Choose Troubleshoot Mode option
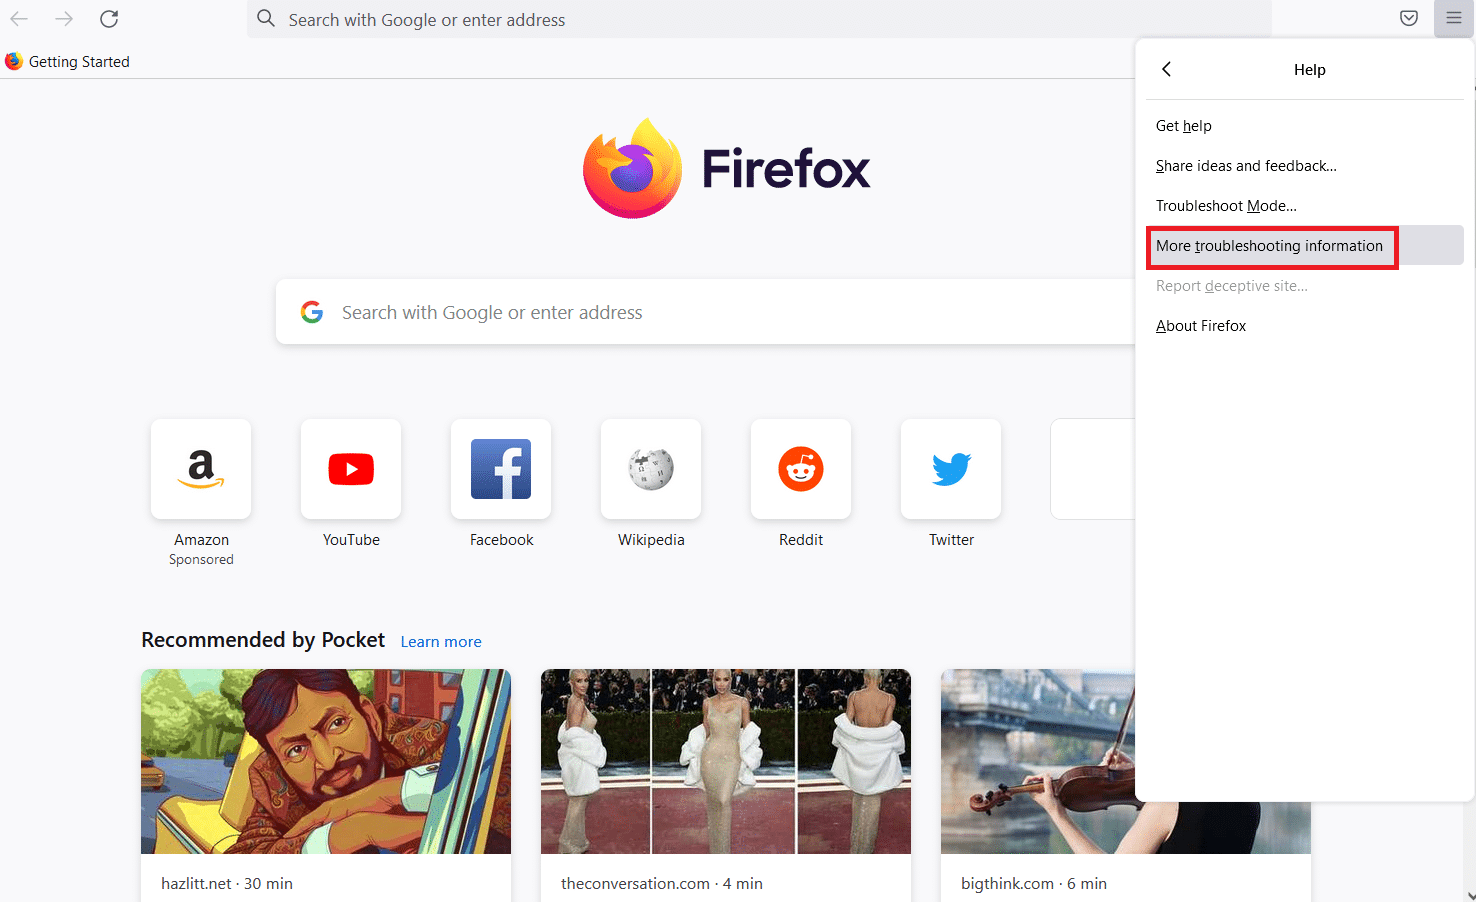This screenshot has height=902, width=1476. tap(1304, 206)
